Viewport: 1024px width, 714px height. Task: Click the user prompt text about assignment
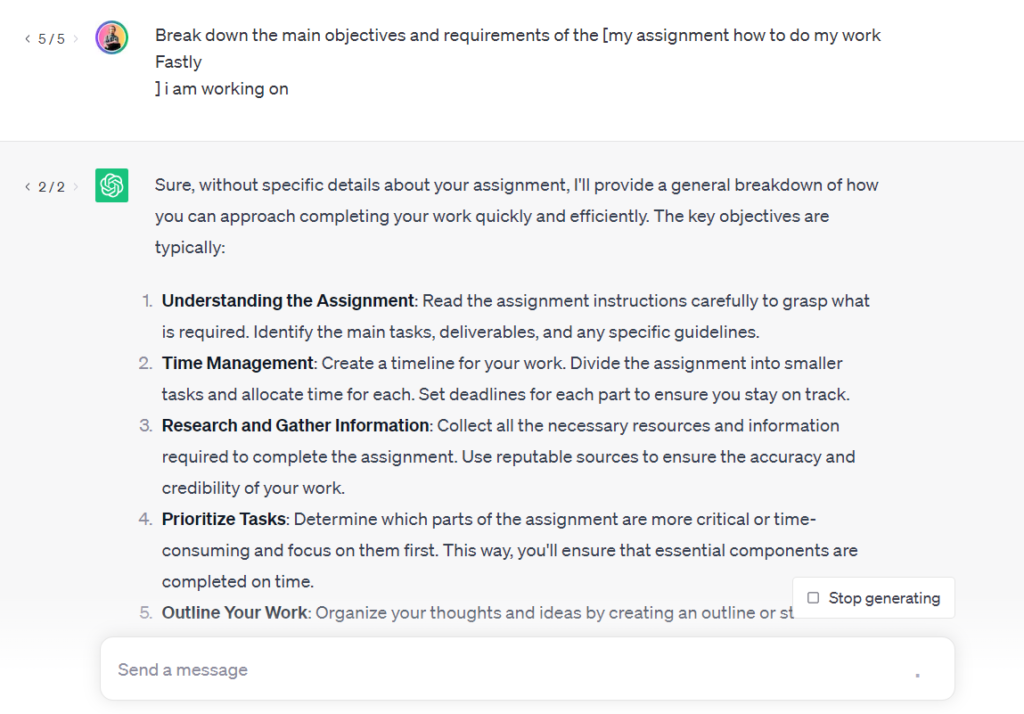point(517,62)
